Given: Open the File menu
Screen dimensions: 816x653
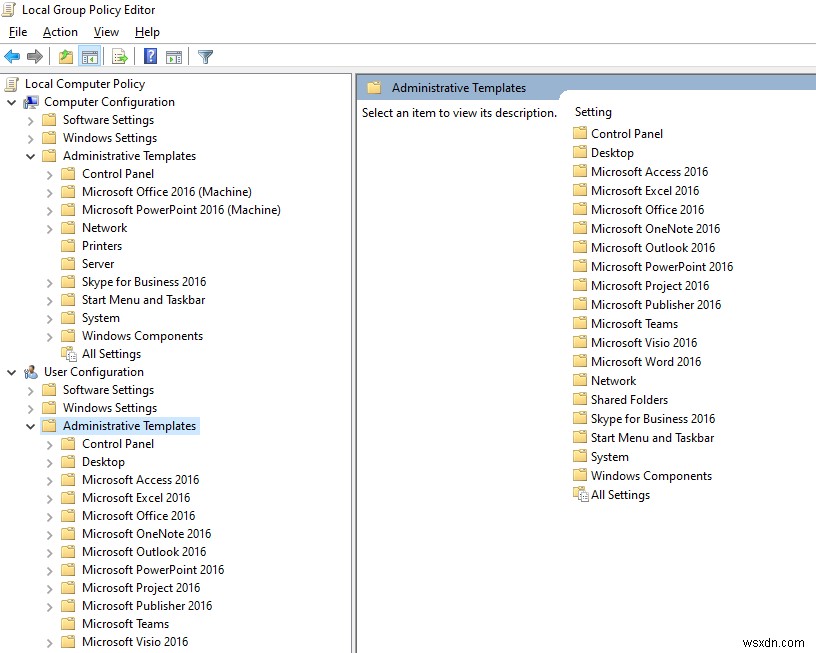Looking at the screenshot, I should tap(18, 32).
